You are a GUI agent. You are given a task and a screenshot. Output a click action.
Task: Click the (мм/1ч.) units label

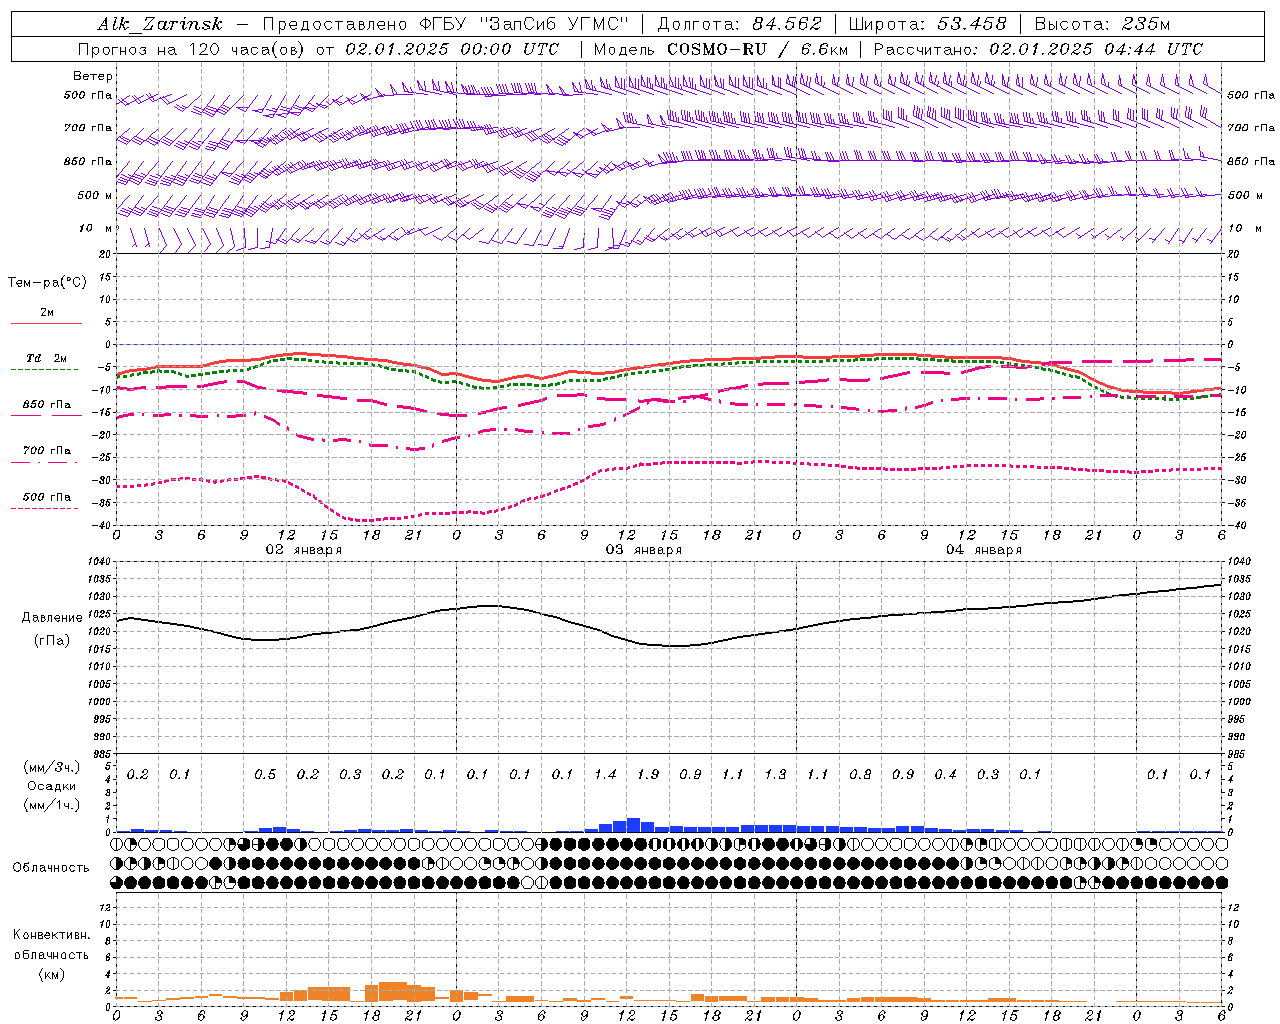51,804
